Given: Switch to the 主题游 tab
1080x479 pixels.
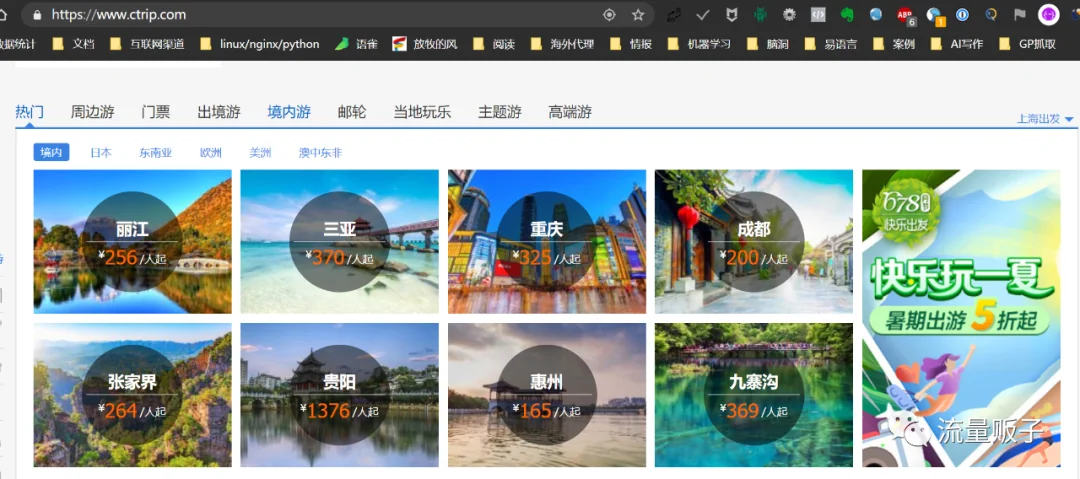Looking at the screenshot, I should (x=500, y=112).
